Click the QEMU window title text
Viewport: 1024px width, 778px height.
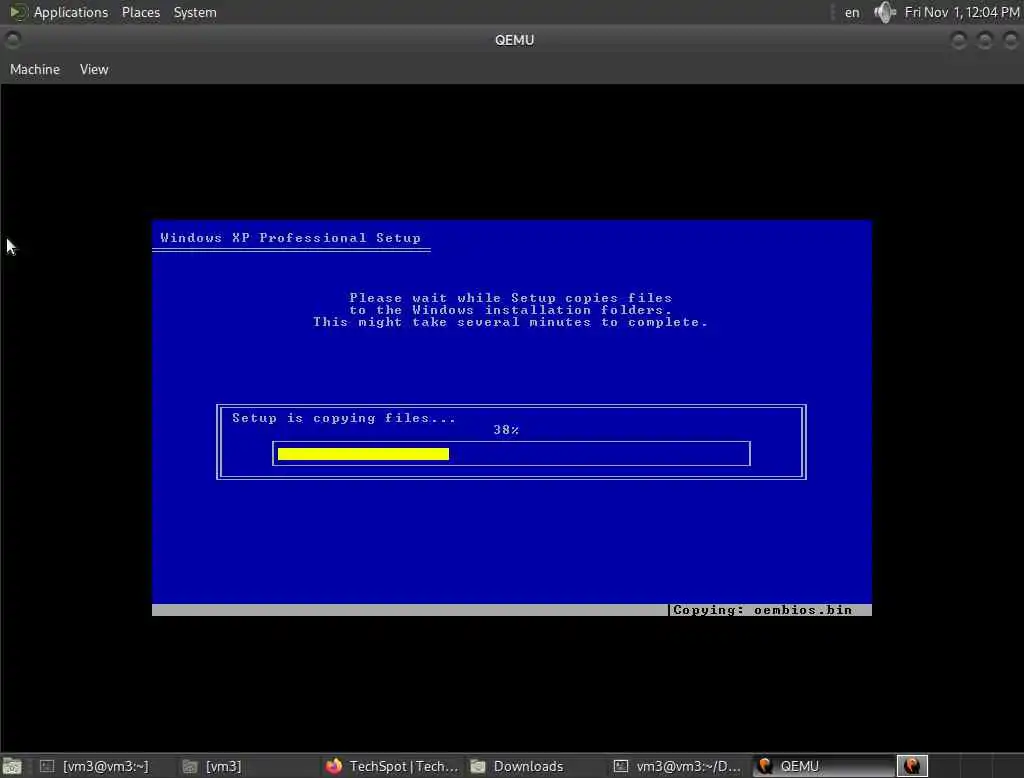tap(515, 41)
